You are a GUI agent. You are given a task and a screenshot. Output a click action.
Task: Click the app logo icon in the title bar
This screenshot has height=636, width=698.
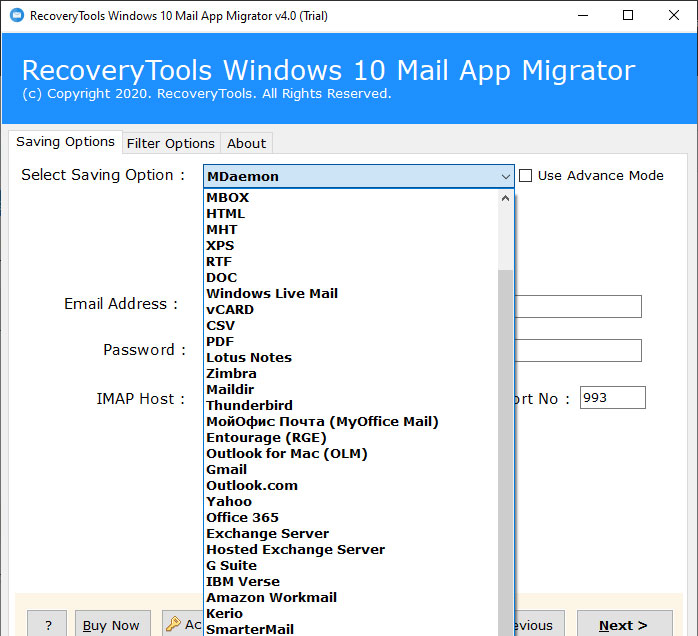coord(17,16)
